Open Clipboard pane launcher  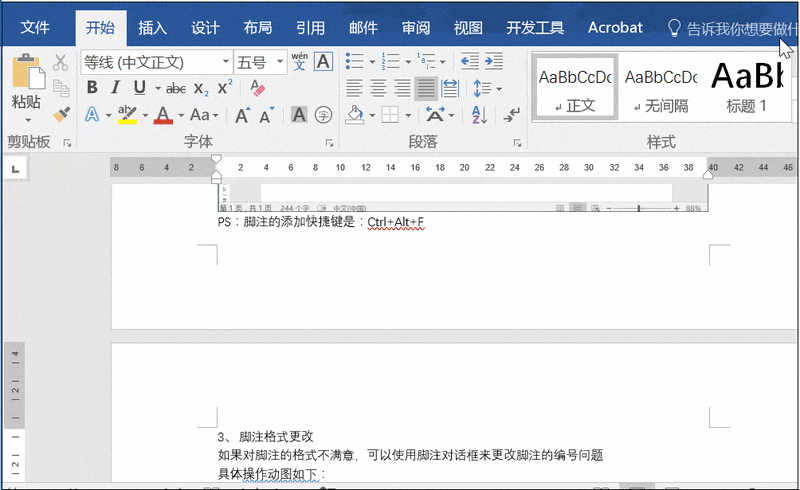point(67,143)
